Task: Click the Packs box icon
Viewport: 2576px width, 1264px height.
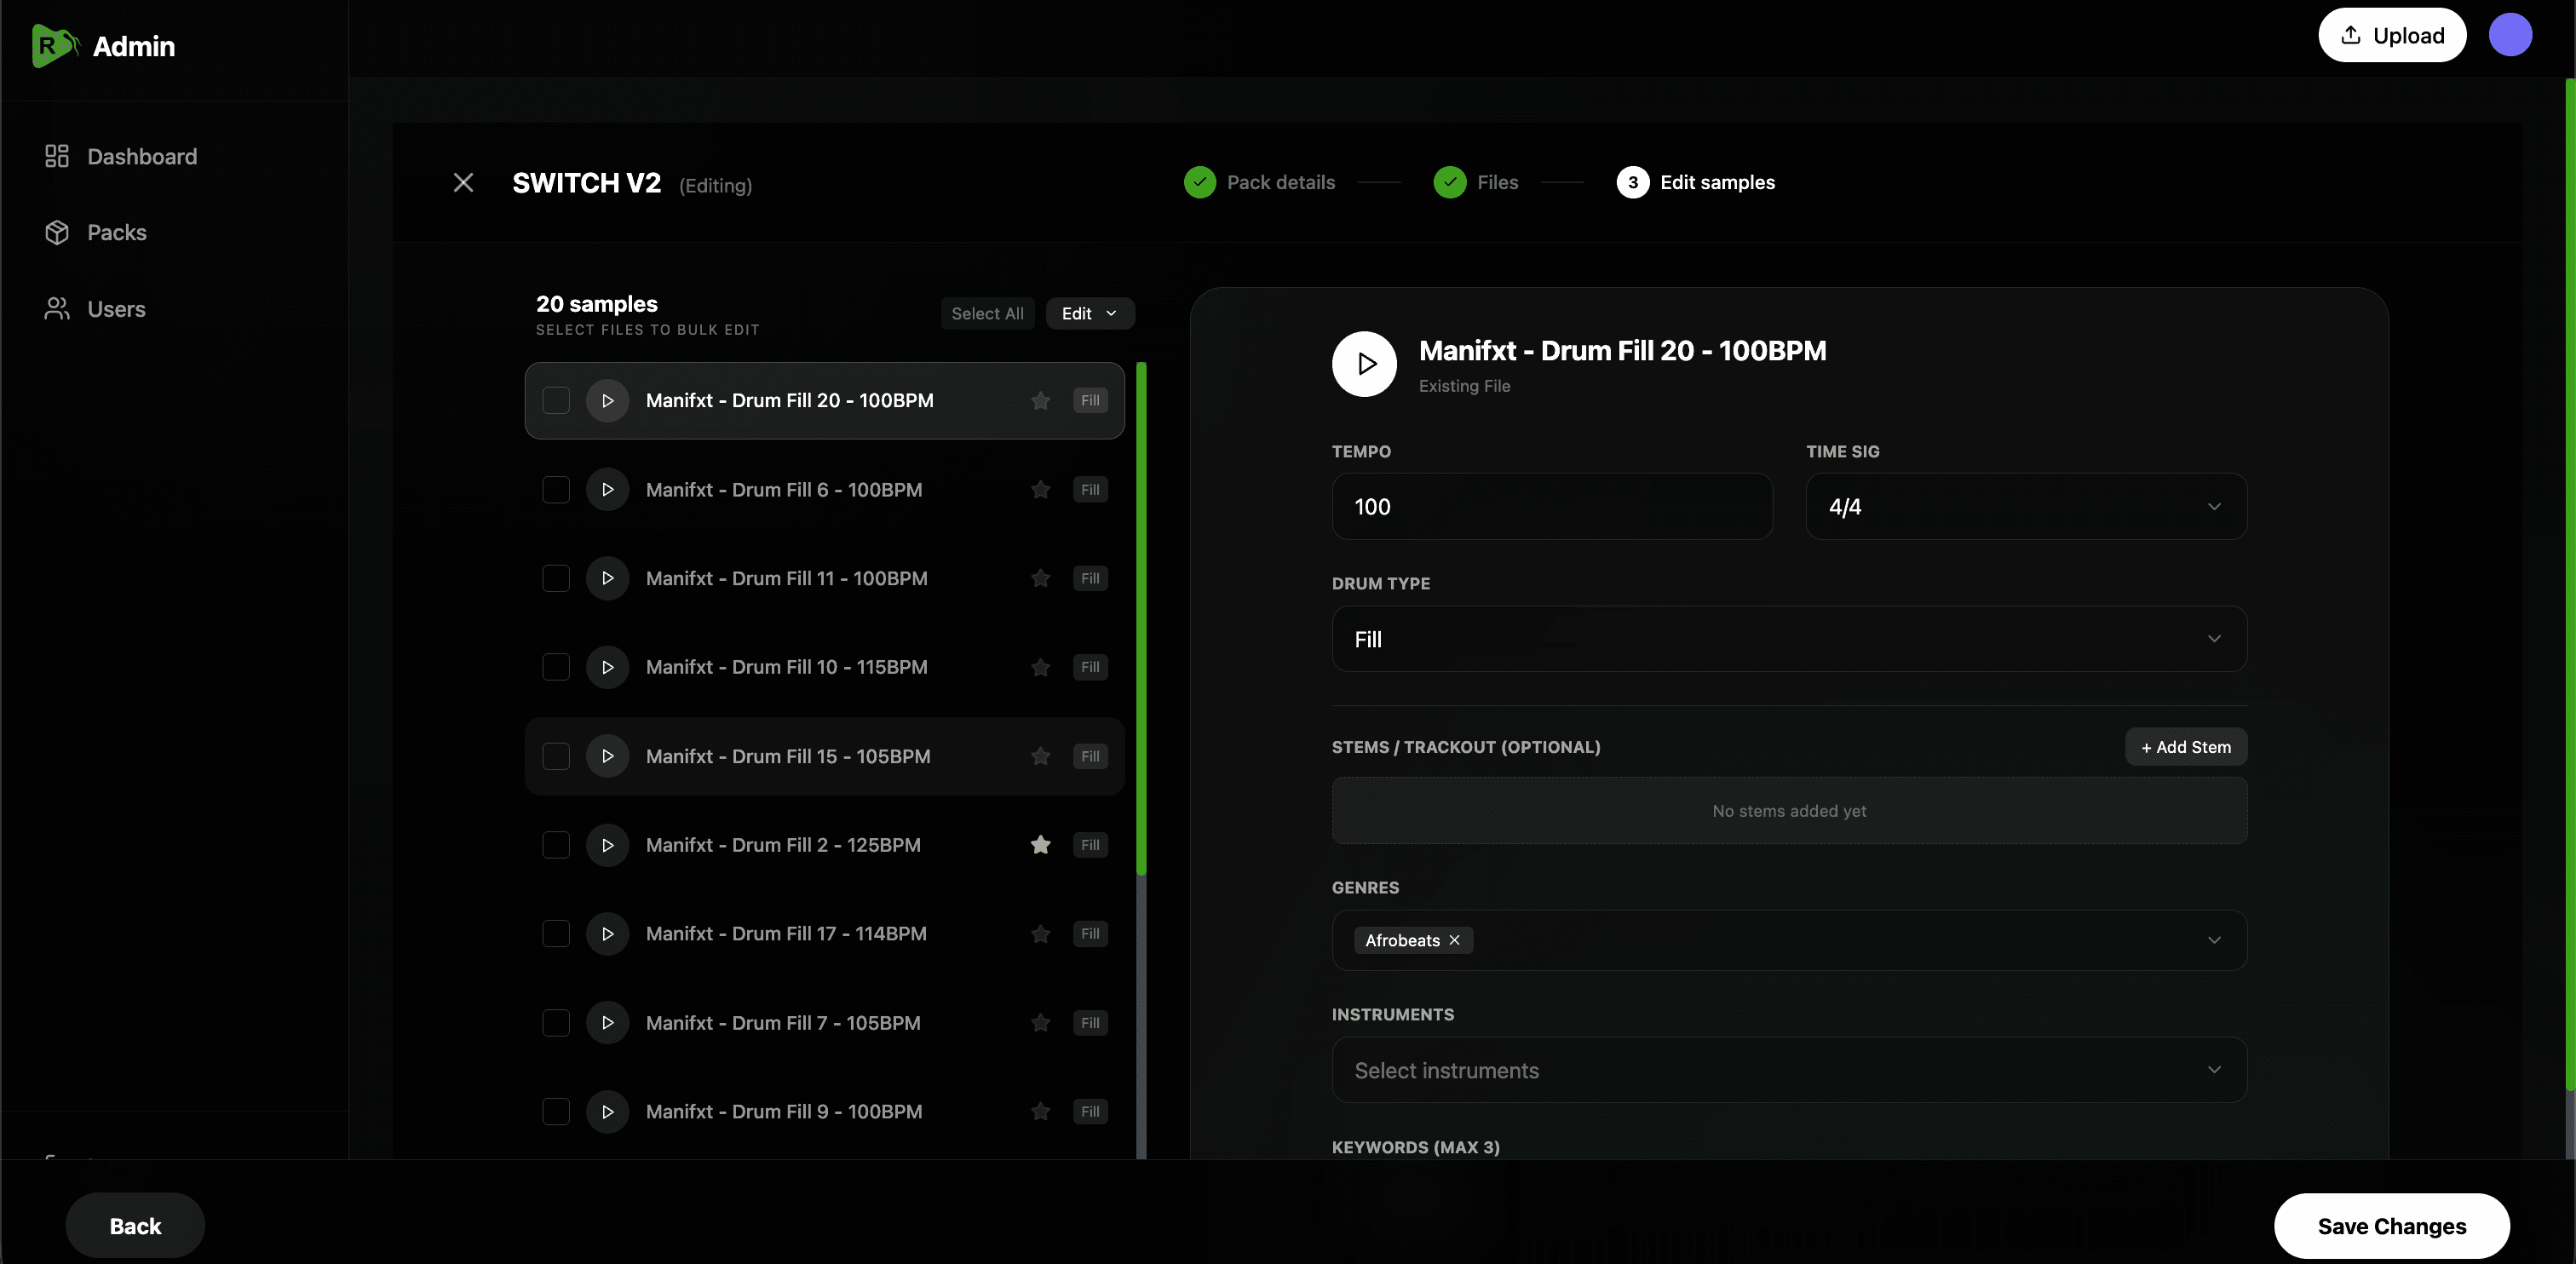Action: [57, 232]
